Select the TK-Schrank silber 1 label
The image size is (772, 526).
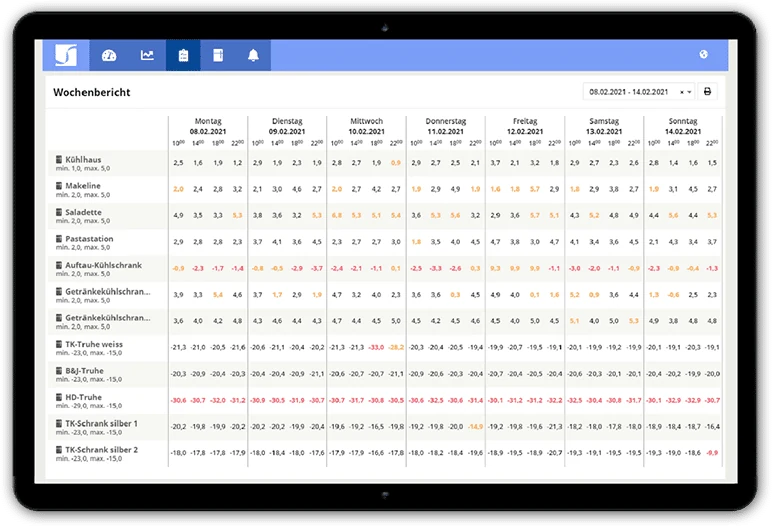pyautogui.click(x=101, y=424)
